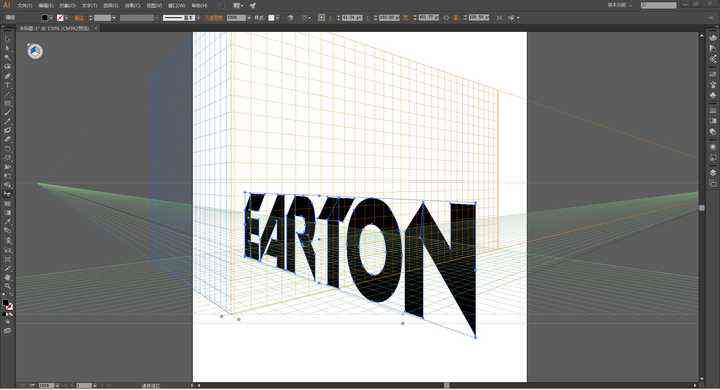The image size is (720, 390).
Task: Select the Paintbrush tool
Action: pos(7,113)
